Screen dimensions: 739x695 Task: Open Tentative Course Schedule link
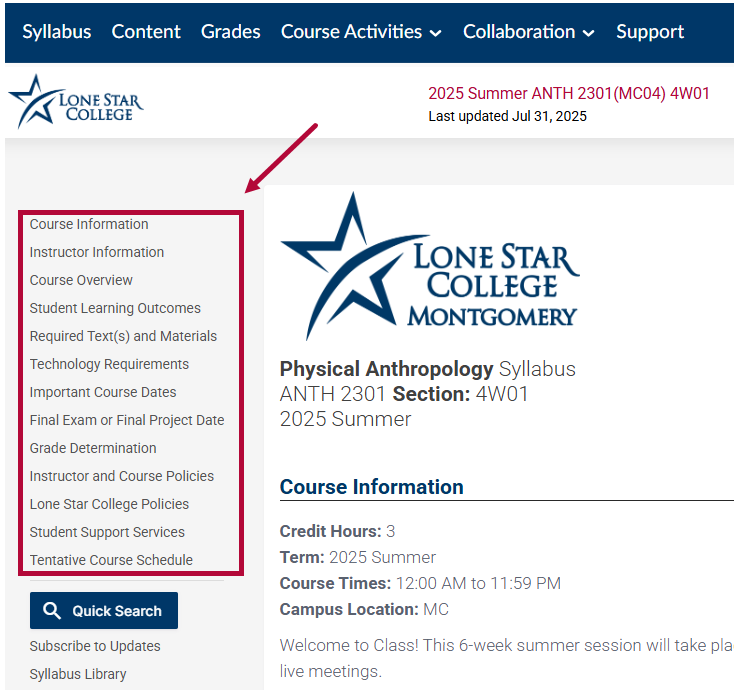coord(111,560)
